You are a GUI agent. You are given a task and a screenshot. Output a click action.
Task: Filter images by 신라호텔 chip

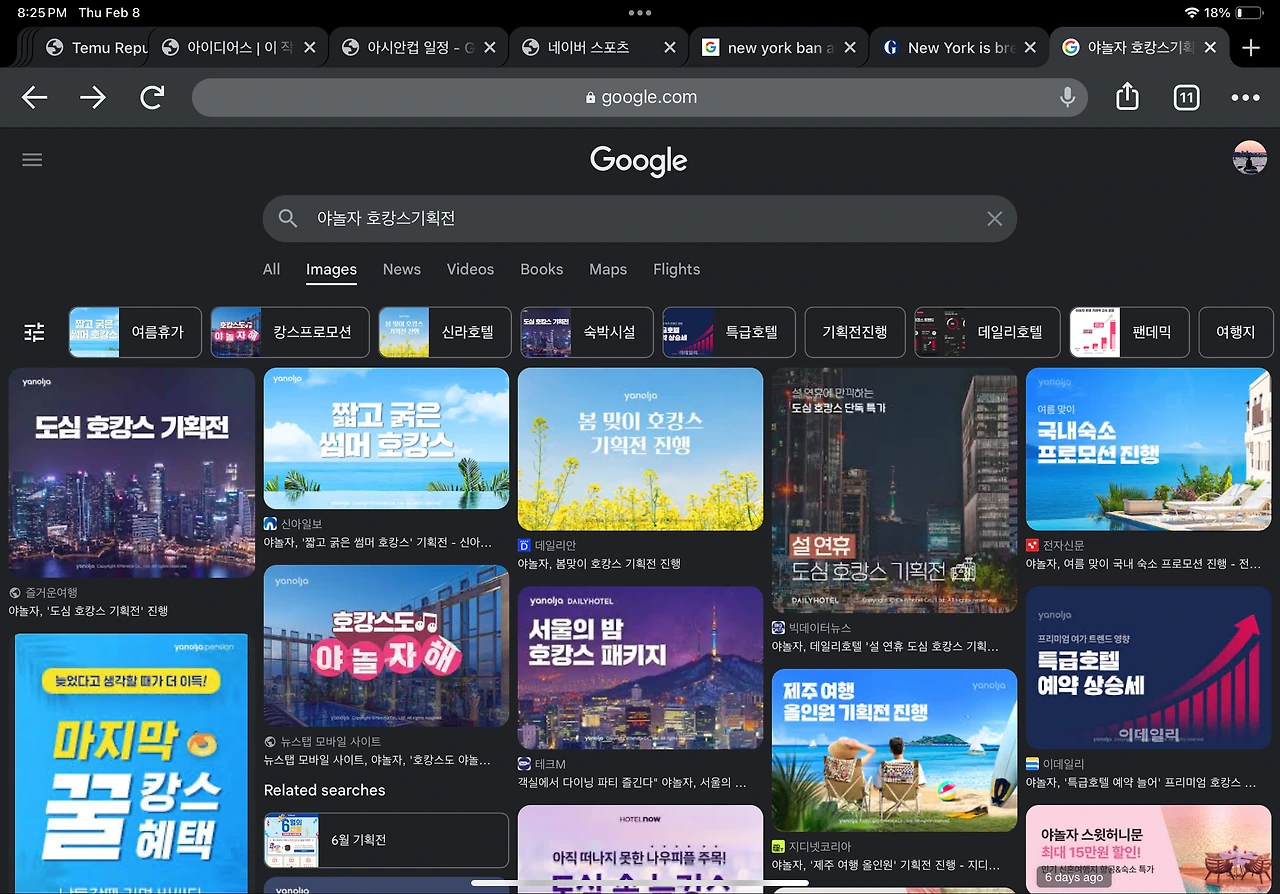pos(445,332)
